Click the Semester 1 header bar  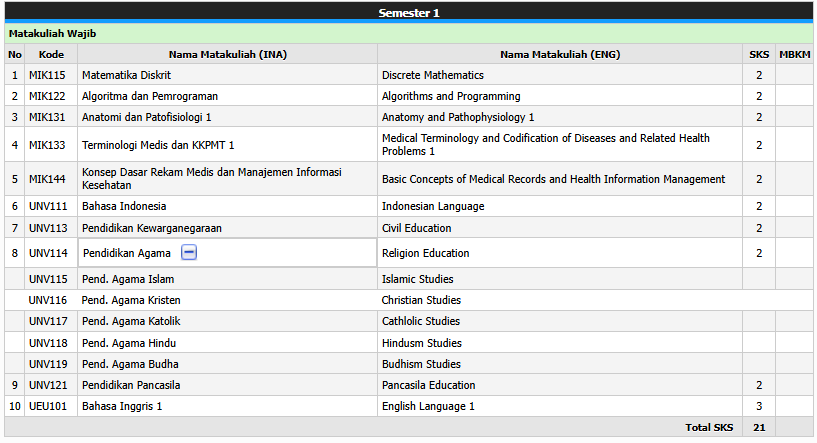click(408, 13)
